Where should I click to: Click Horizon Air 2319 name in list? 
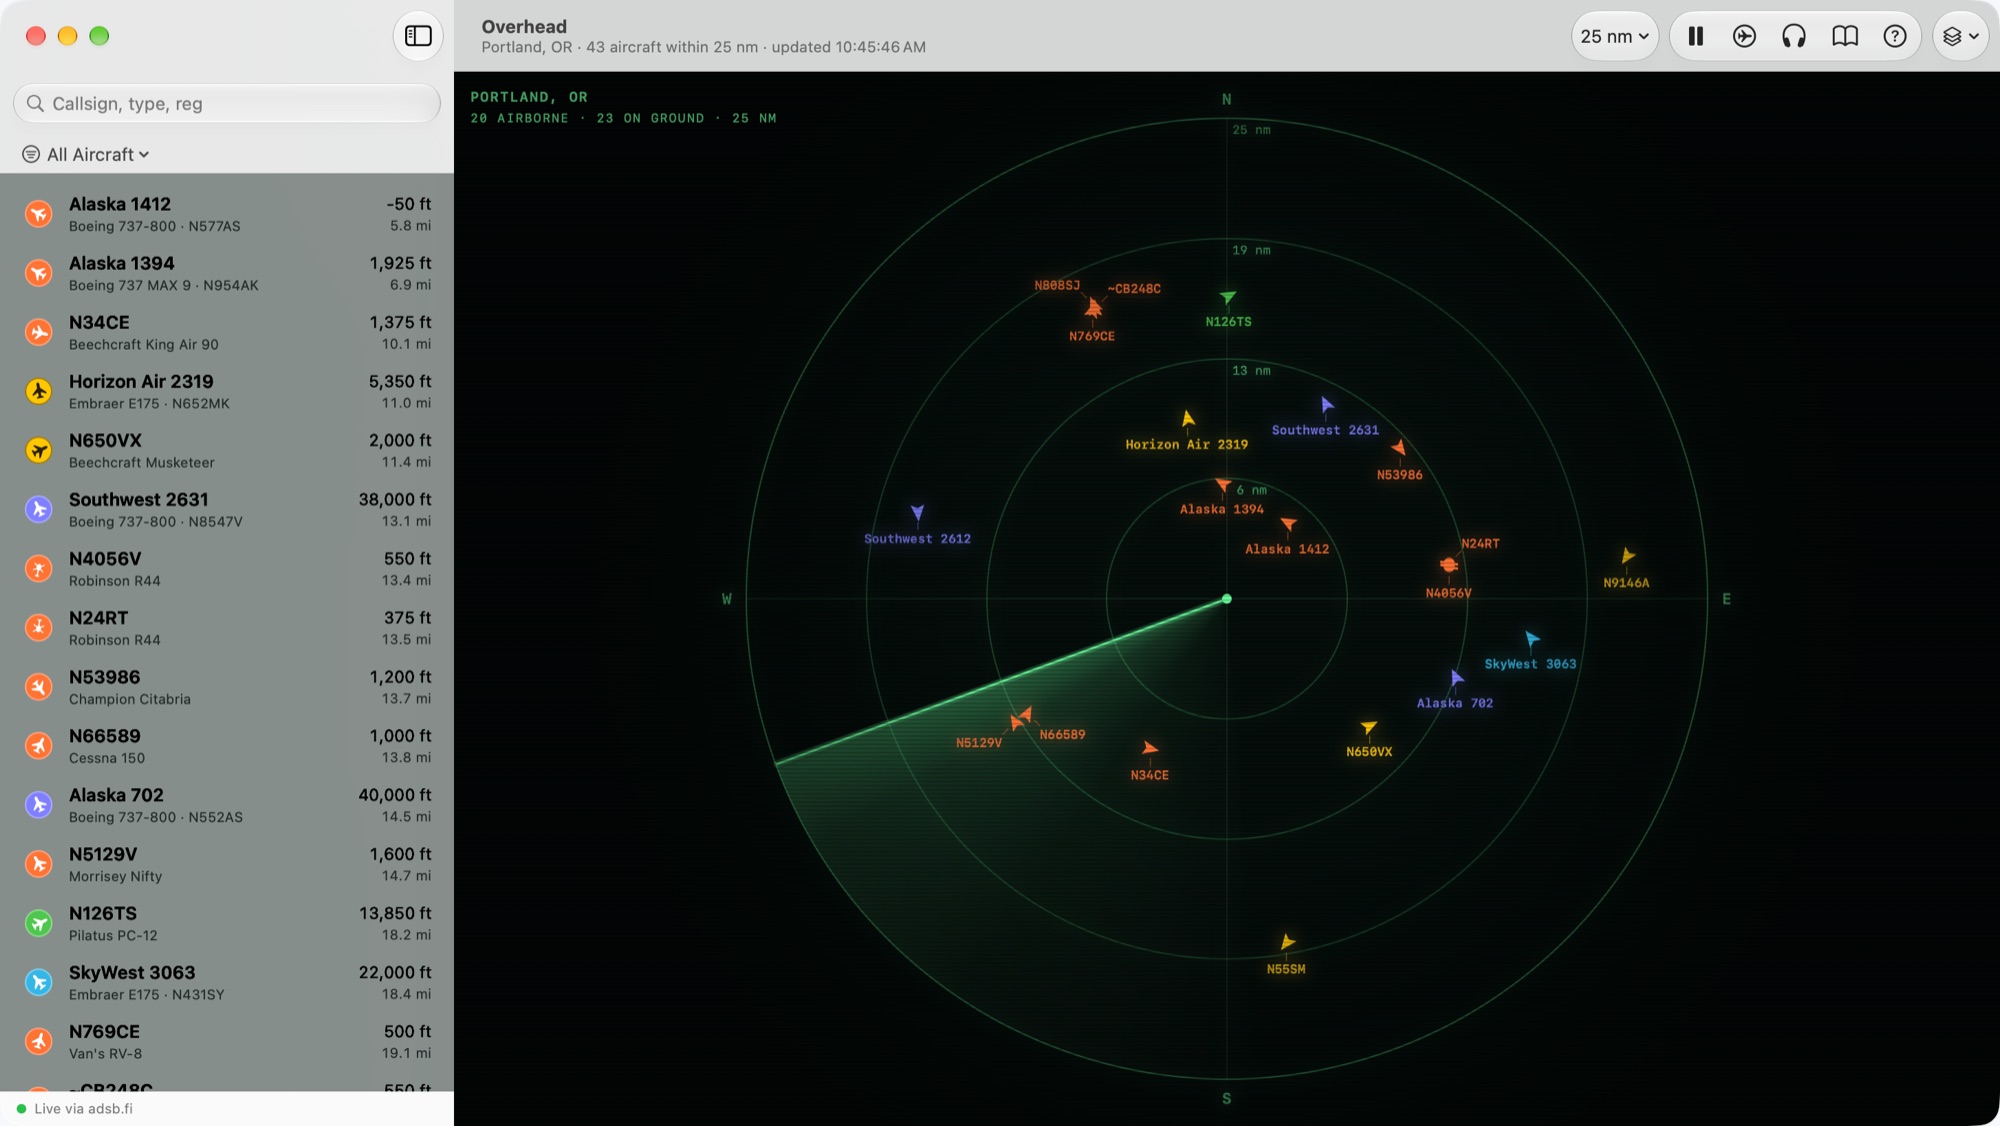pyautogui.click(x=141, y=381)
